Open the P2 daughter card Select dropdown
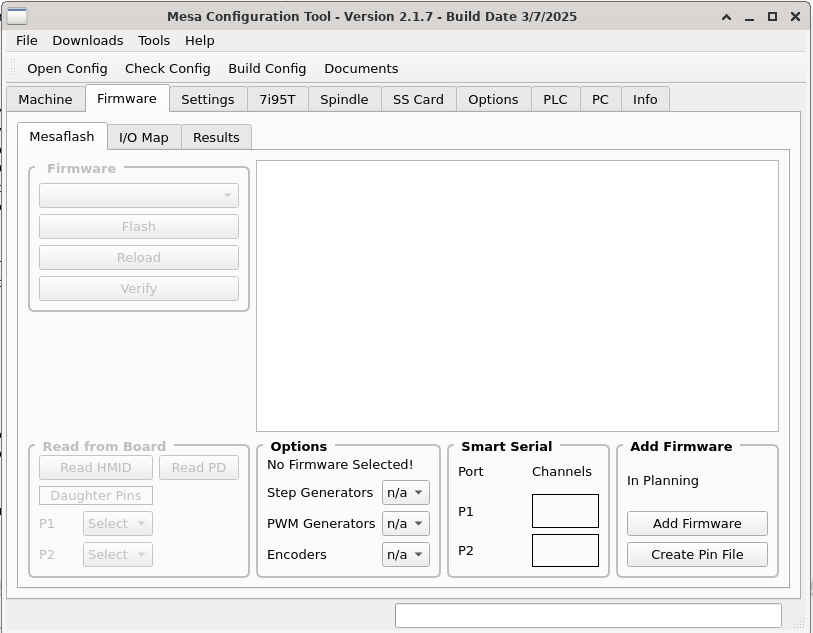Screen dimensions: 813x633 [118, 555]
